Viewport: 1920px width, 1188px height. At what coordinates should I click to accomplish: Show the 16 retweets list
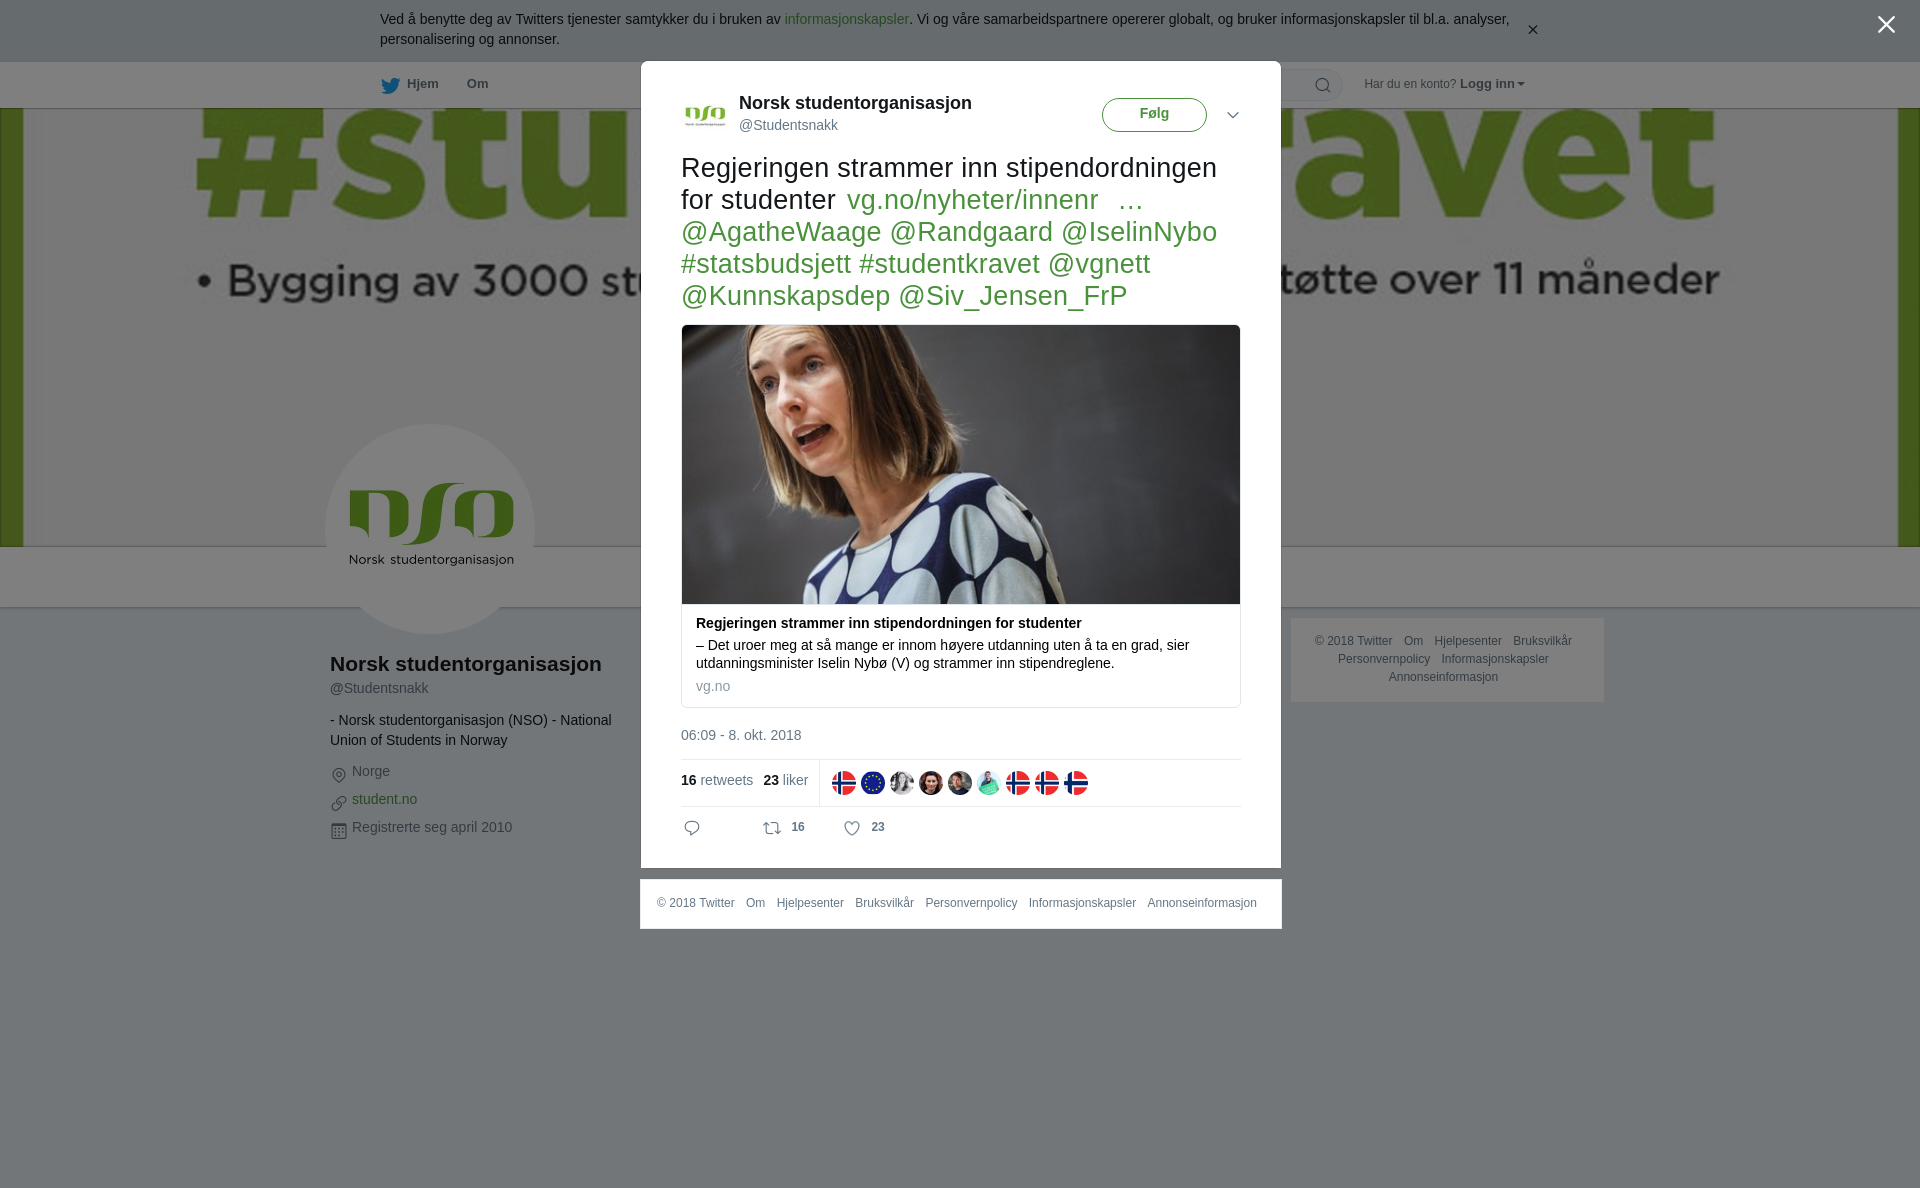click(x=717, y=780)
